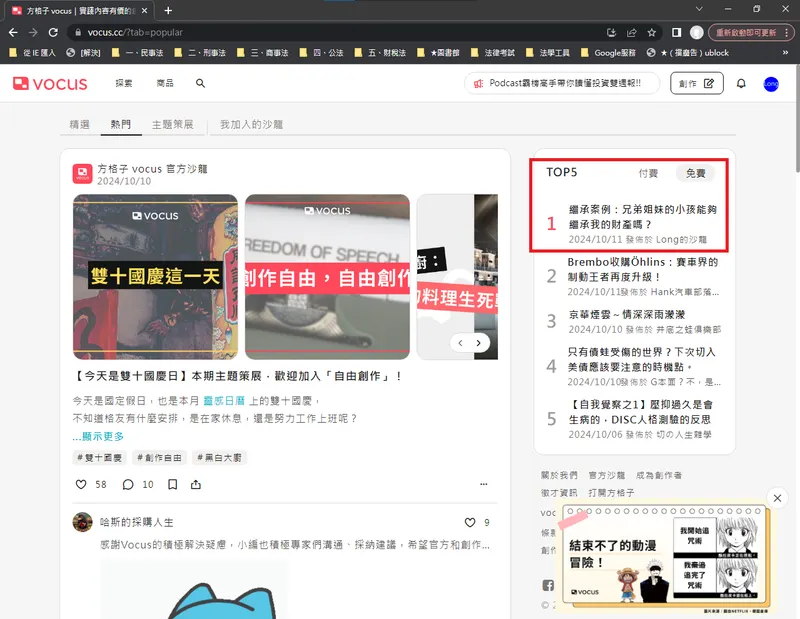800x619 pixels.
Task: Open the search magnifier icon
Action: click(200, 84)
